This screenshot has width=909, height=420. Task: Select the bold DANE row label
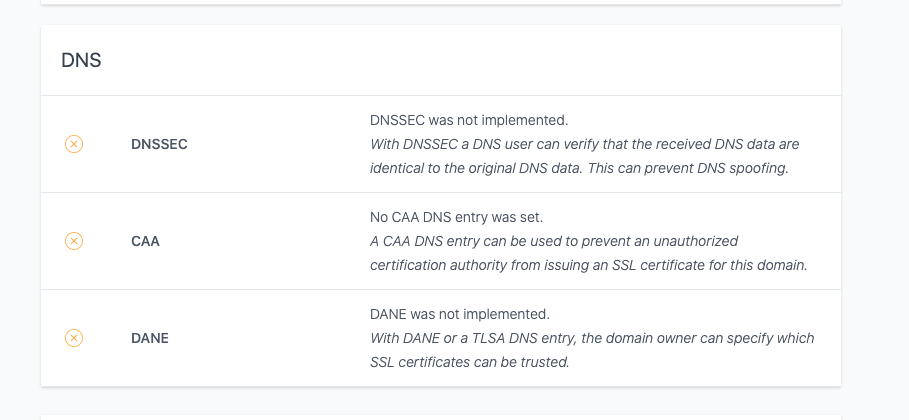pyautogui.click(x=150, y=338)
